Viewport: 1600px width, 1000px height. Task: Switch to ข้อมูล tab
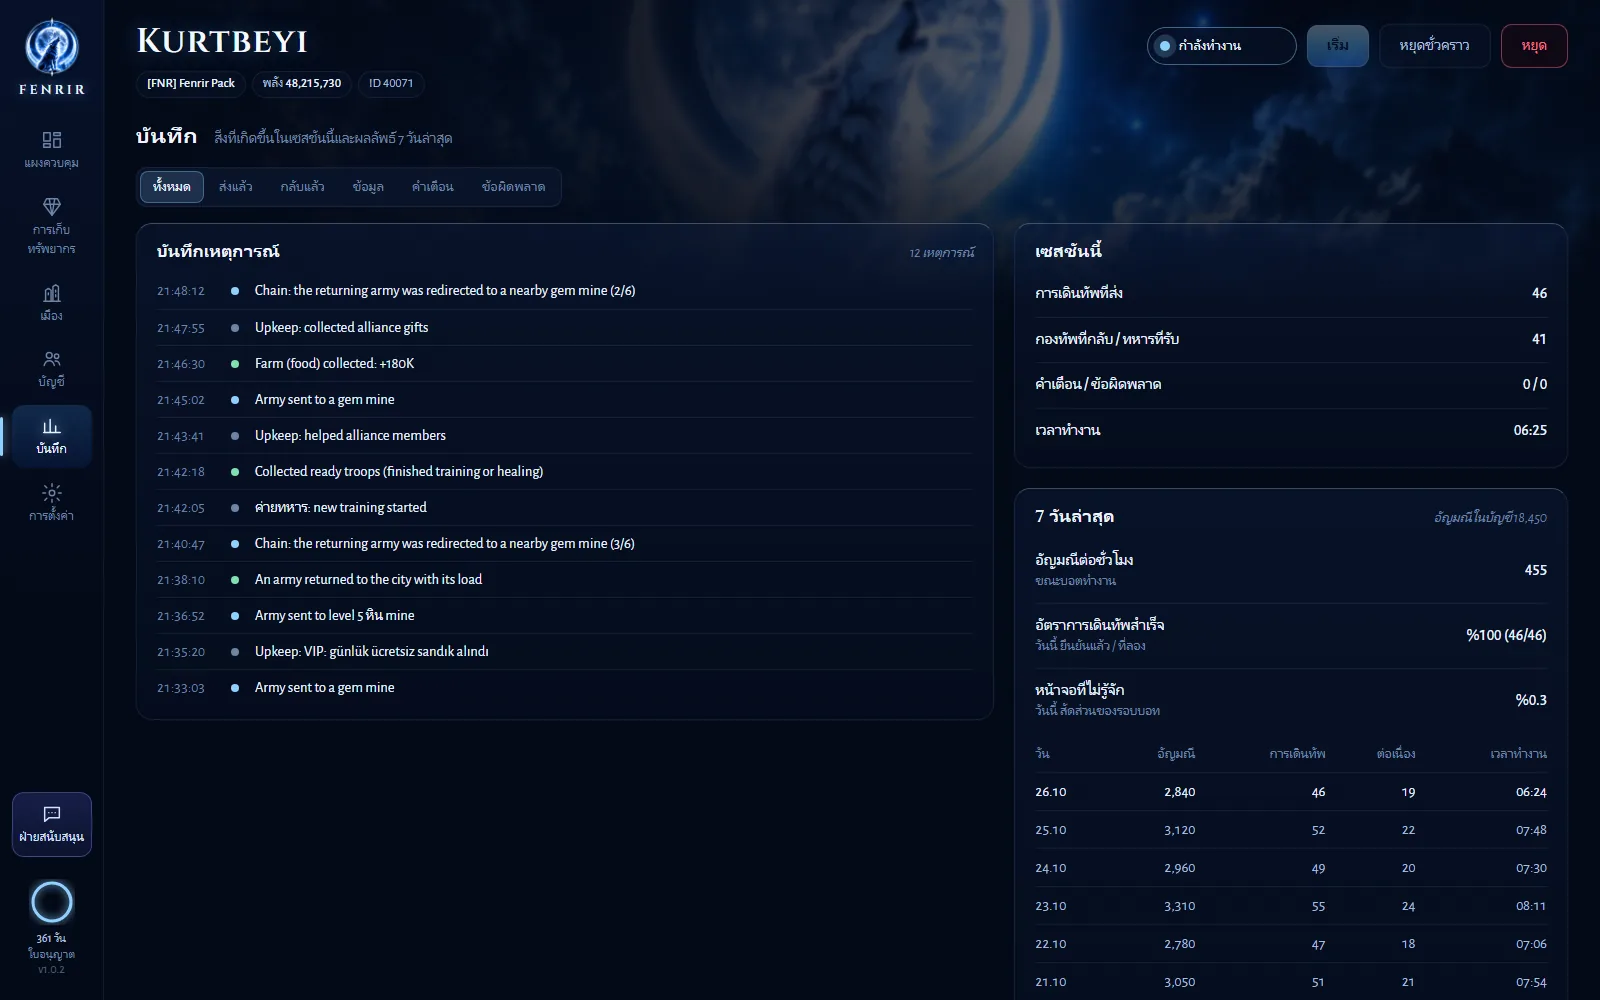[x=368, y=187]
